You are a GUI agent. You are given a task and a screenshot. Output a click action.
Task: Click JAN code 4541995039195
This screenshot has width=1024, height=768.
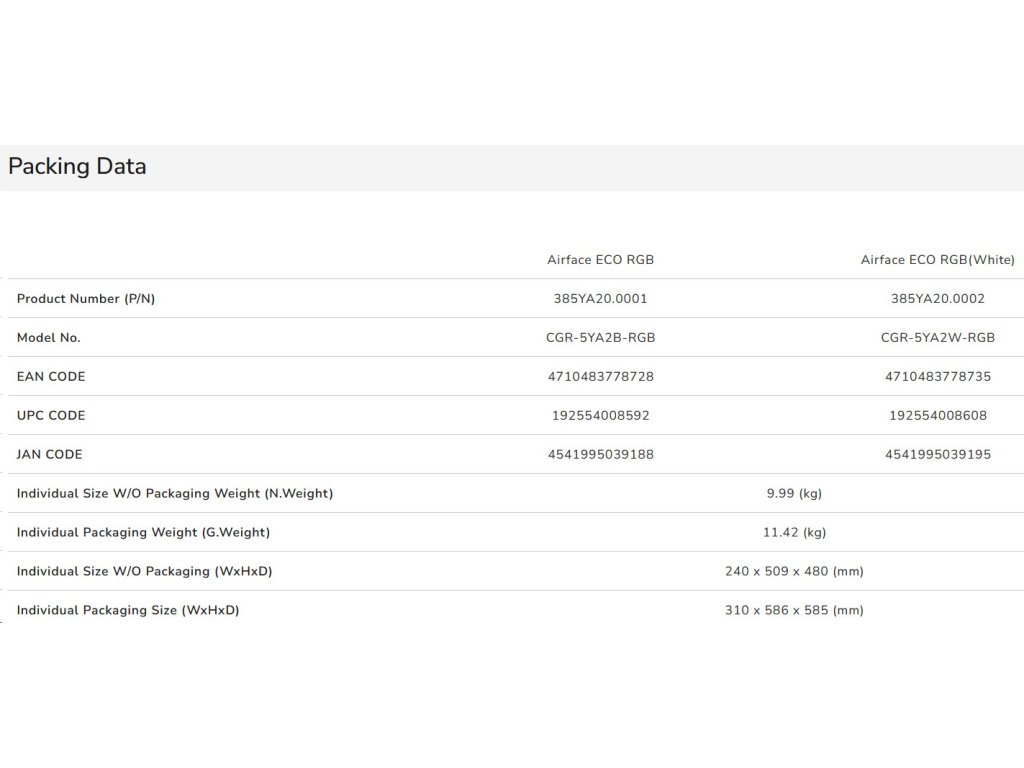(x=937, y=455)
